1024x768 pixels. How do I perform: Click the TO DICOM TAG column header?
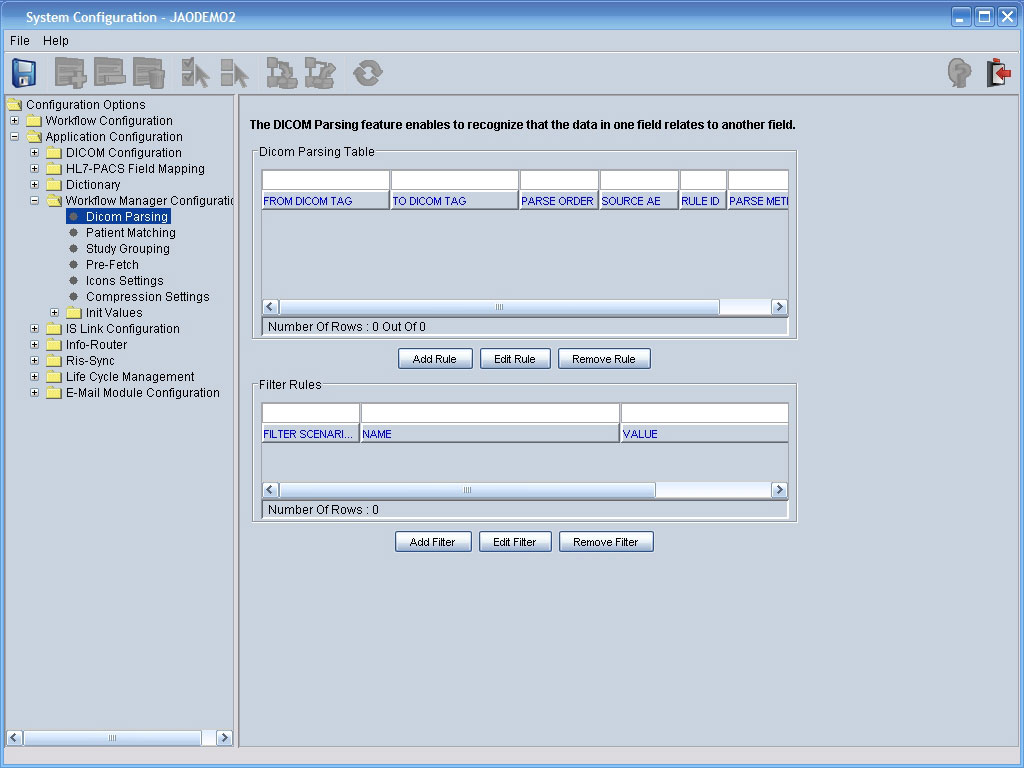[x=455, y=200]
